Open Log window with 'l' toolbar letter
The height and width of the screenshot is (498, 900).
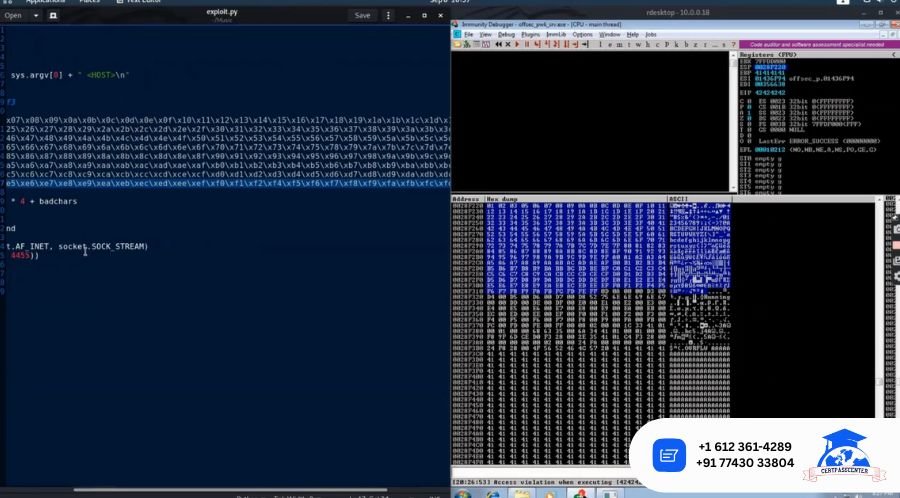click(600, 45)
